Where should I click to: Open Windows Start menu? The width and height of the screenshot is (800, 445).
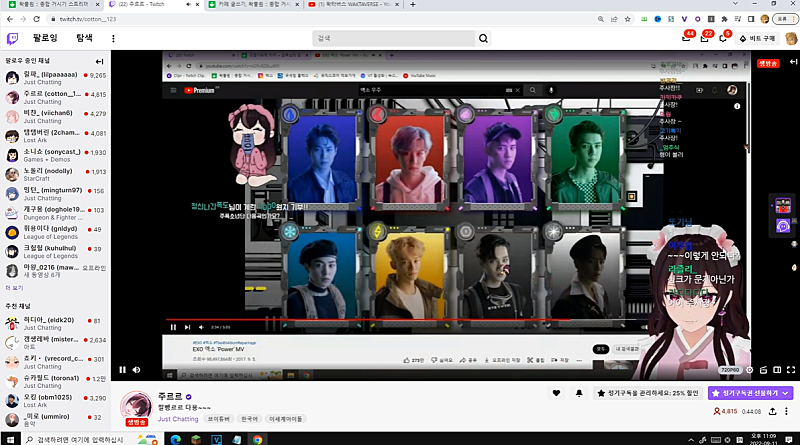10,439
